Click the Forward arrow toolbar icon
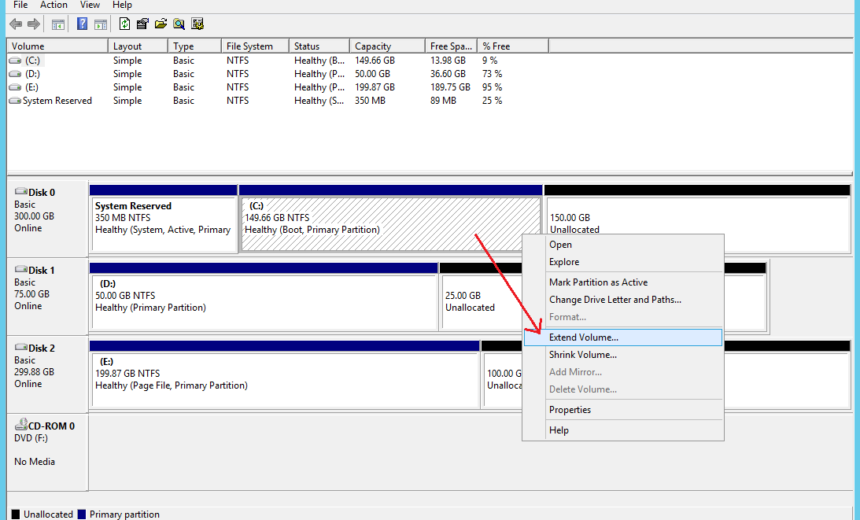 click(x=34, y=23)
